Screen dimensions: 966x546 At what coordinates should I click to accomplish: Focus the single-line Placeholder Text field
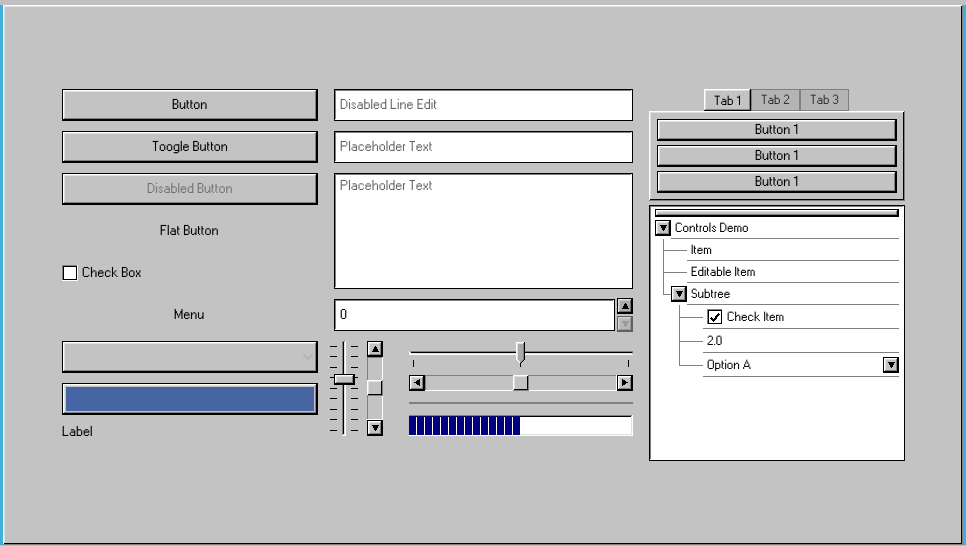(x=484, y=147)
